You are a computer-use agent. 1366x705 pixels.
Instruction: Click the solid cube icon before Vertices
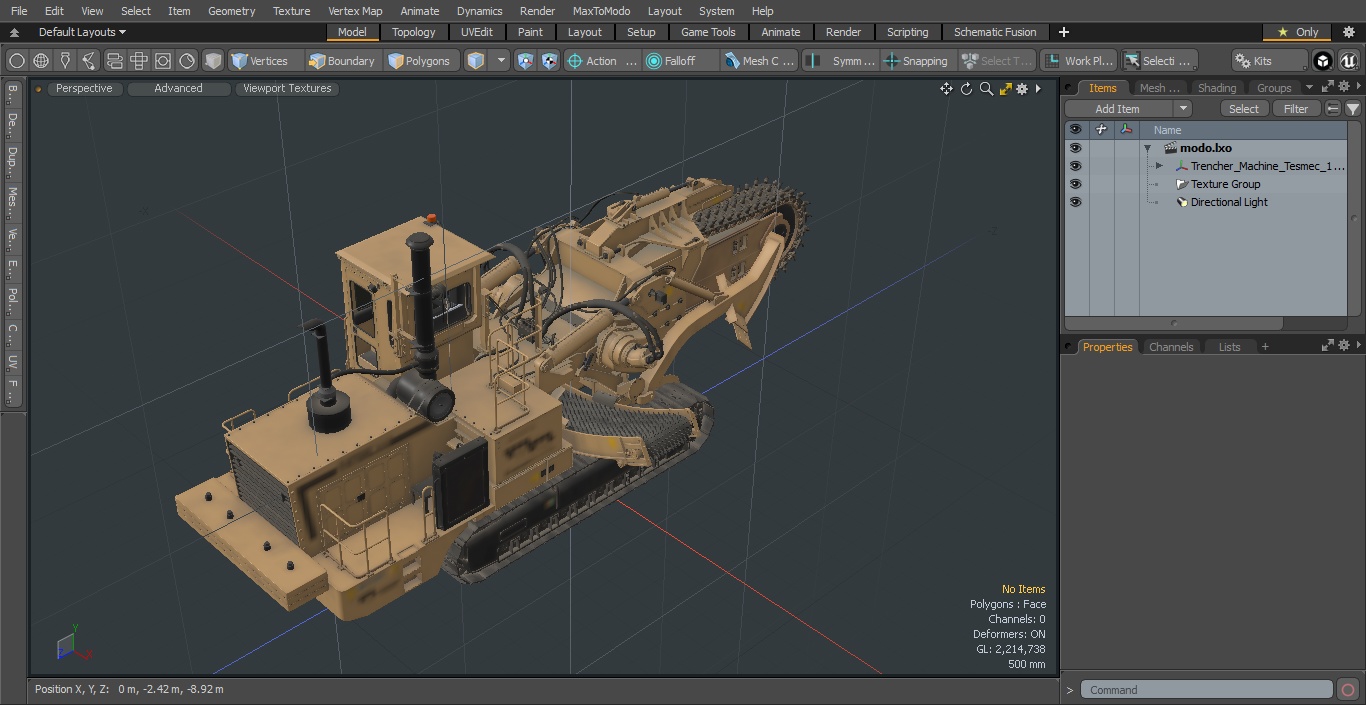click(x=213, y=61)
